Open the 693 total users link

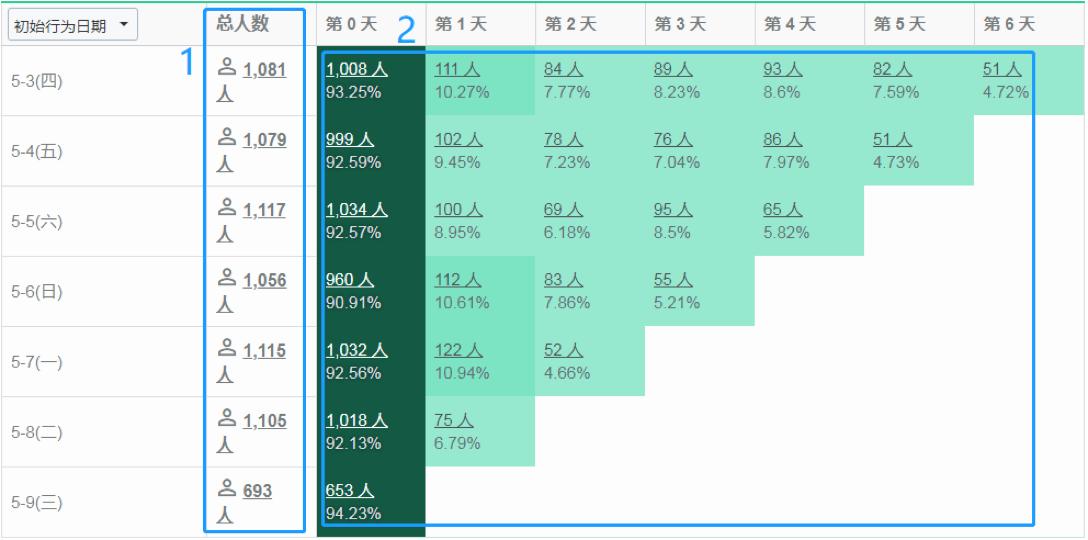(258, 492)
